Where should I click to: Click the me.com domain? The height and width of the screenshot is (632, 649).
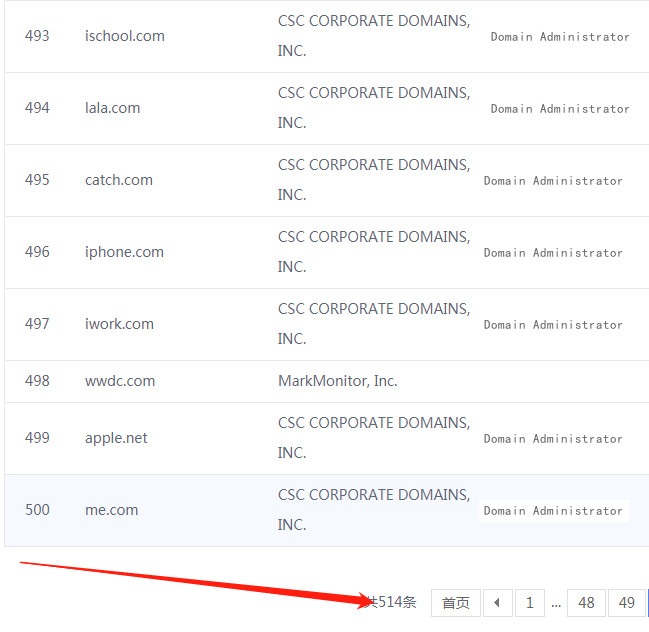point(111,510)
